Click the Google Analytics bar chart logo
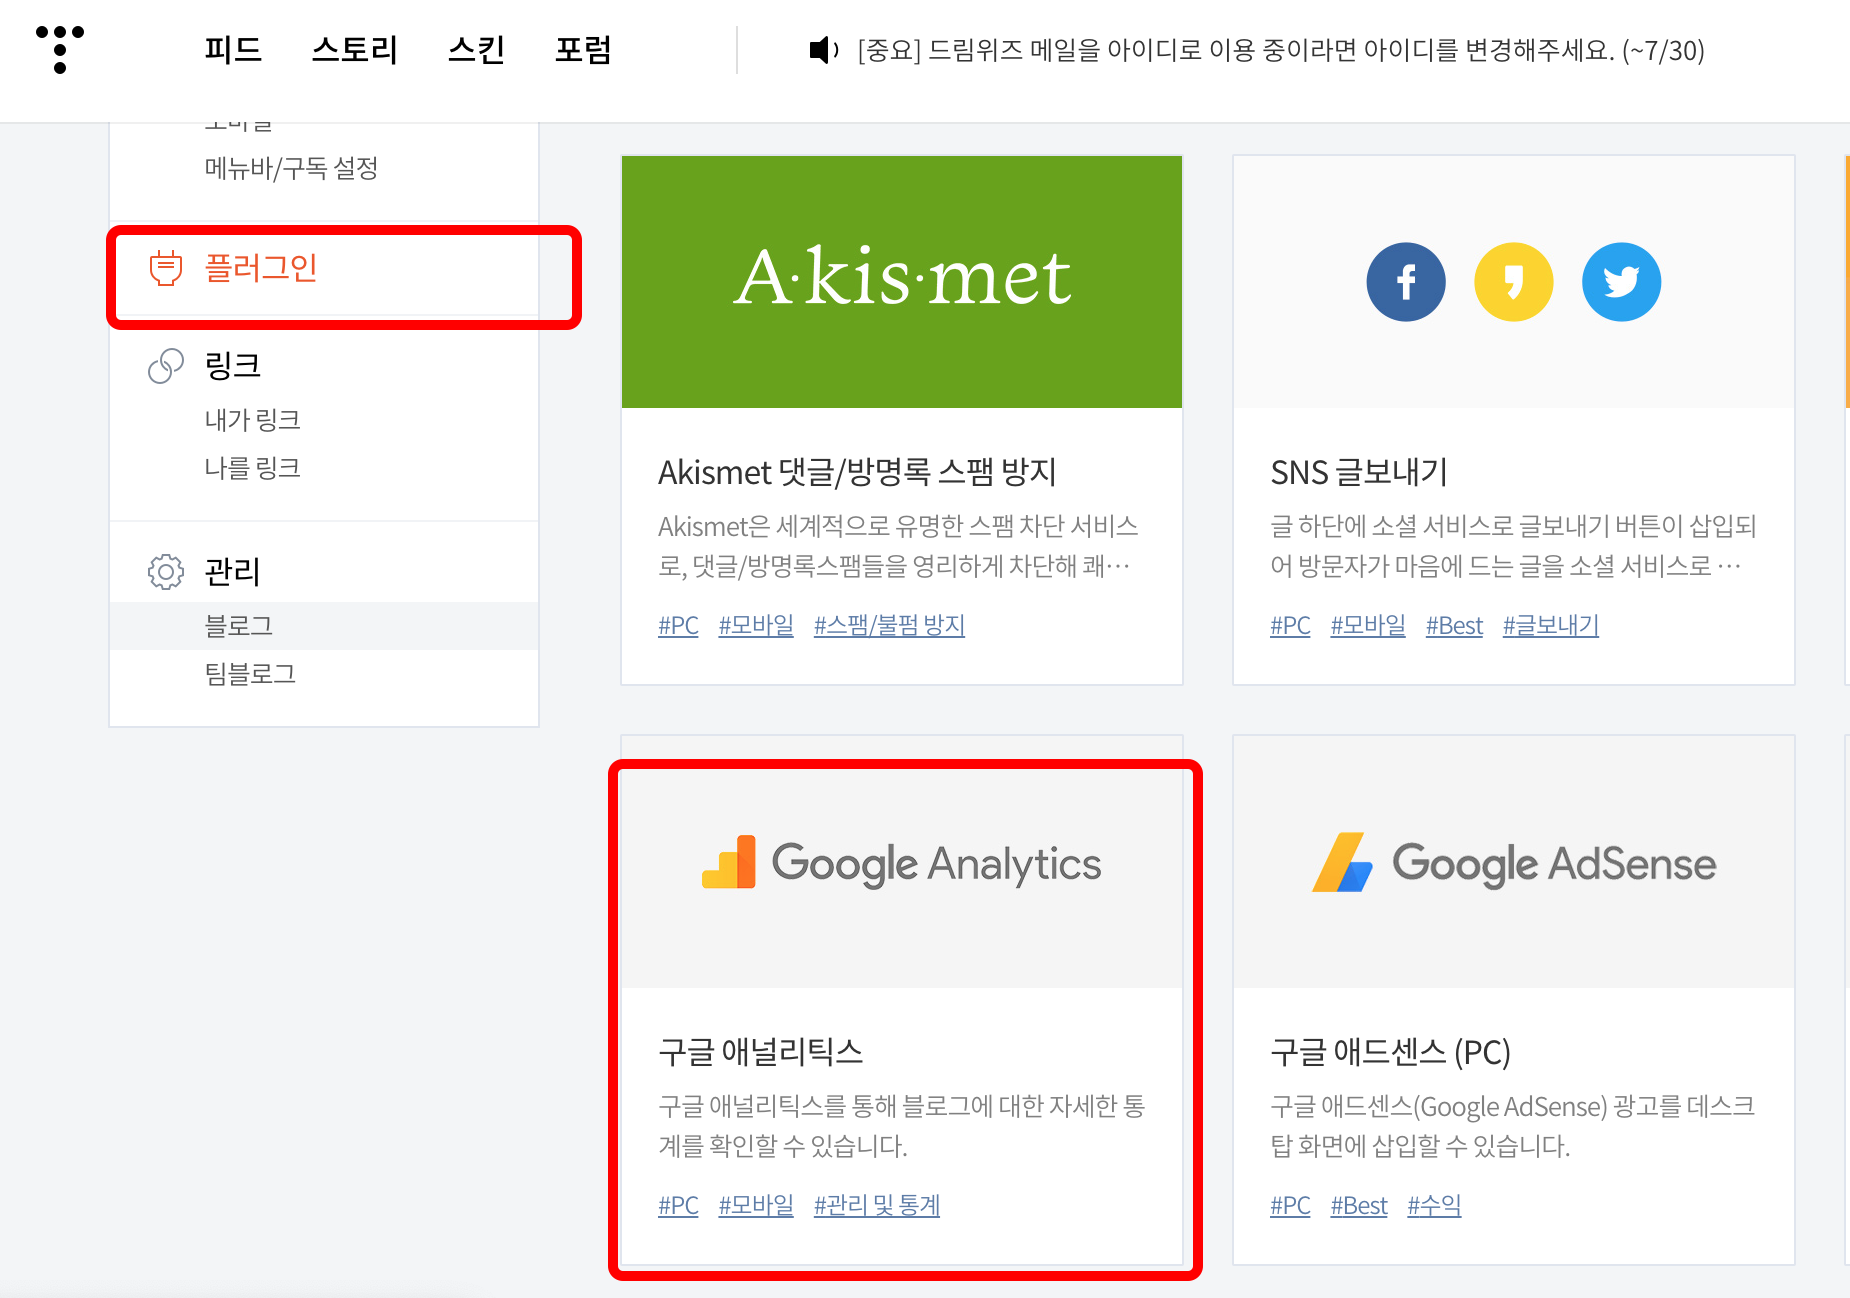This screenshot has width=1850, height=1298. click(729, 862)
